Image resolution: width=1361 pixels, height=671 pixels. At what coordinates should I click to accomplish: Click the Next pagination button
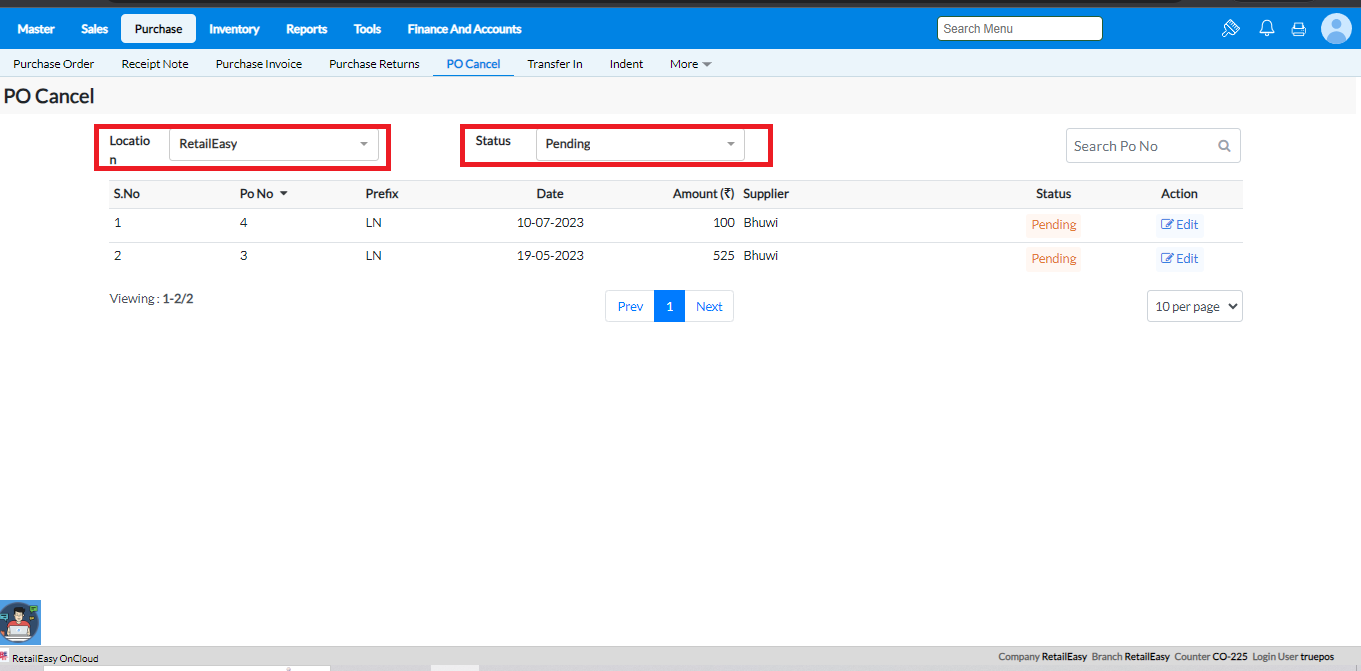(709, 306)
